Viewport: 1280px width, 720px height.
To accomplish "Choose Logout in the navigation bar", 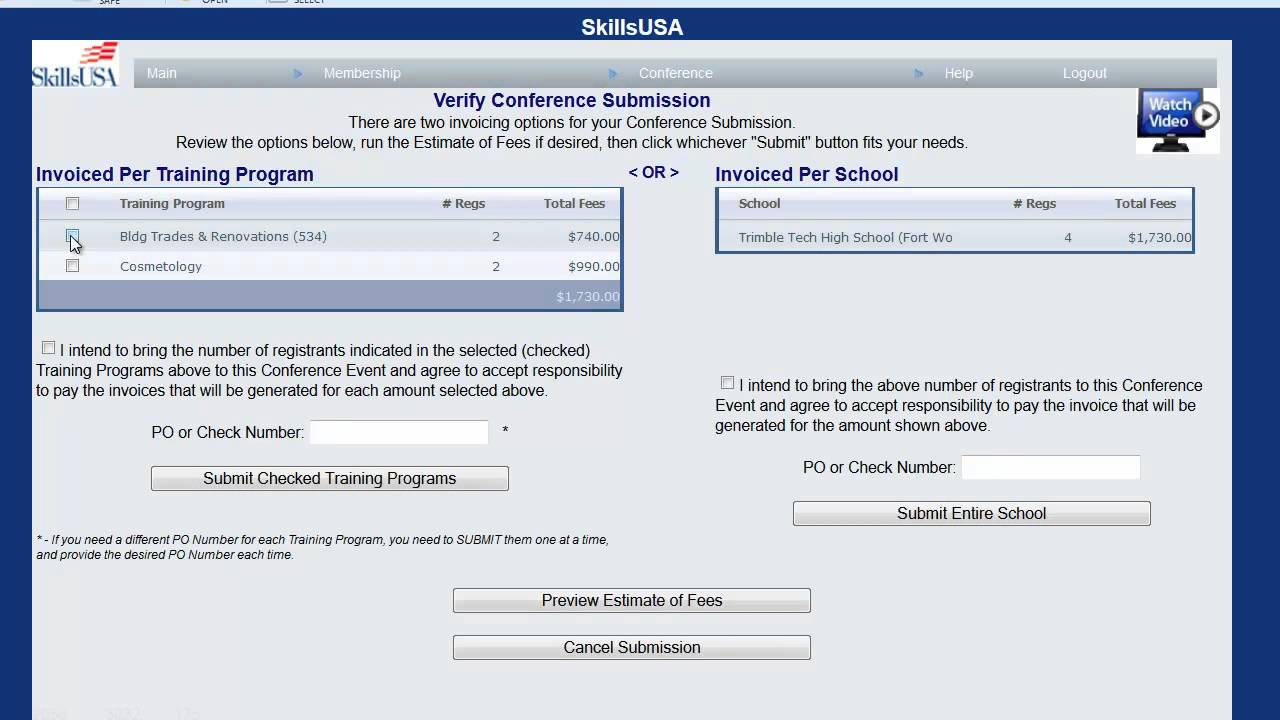I will pos(1085,73).
